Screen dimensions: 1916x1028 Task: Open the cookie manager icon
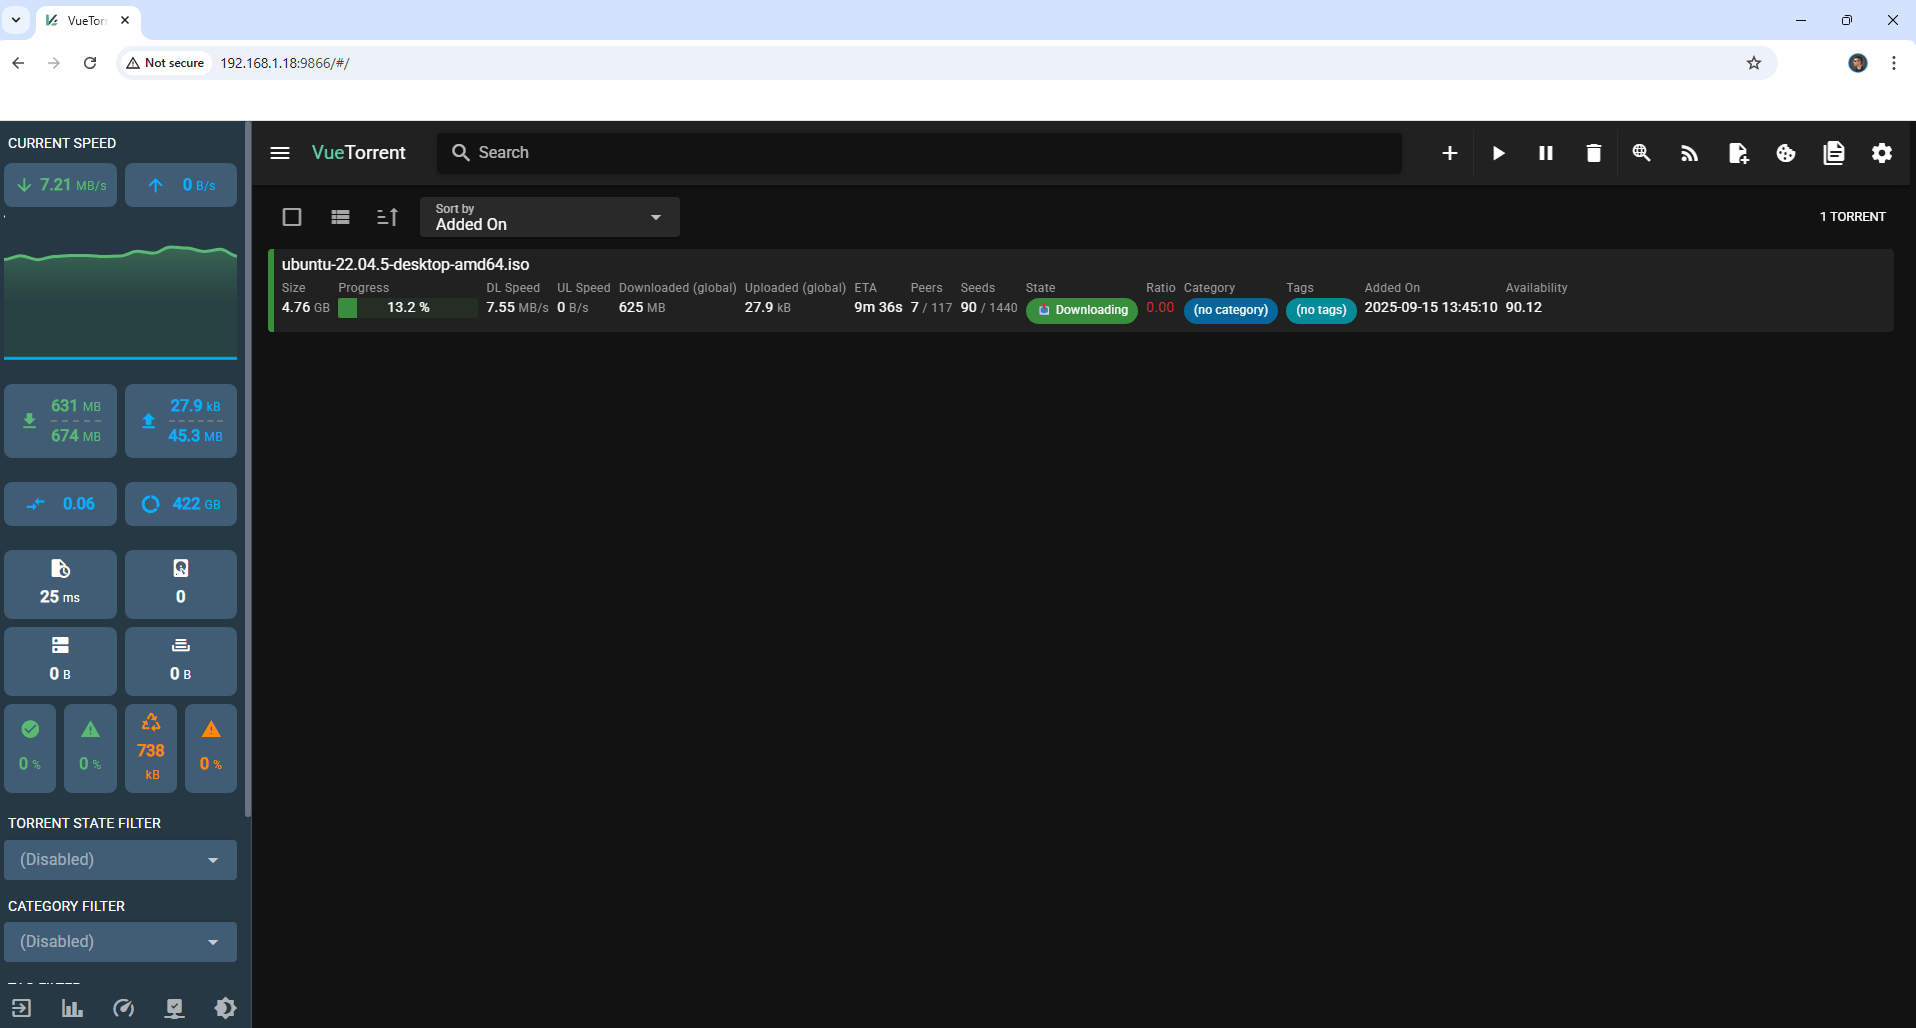(x=1785, y=153)
